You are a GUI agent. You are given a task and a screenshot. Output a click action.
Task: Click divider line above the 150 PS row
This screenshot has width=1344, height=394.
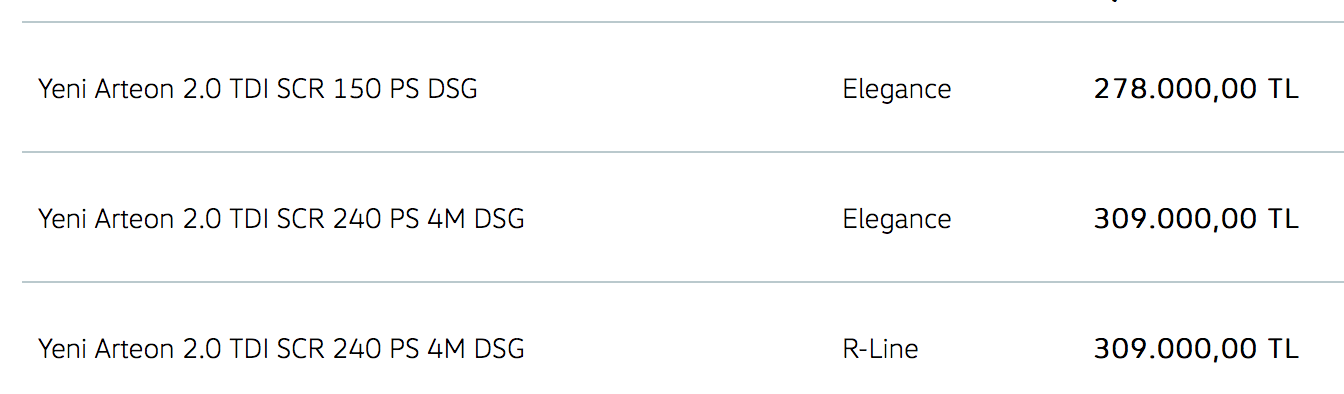tap(683, 22)
